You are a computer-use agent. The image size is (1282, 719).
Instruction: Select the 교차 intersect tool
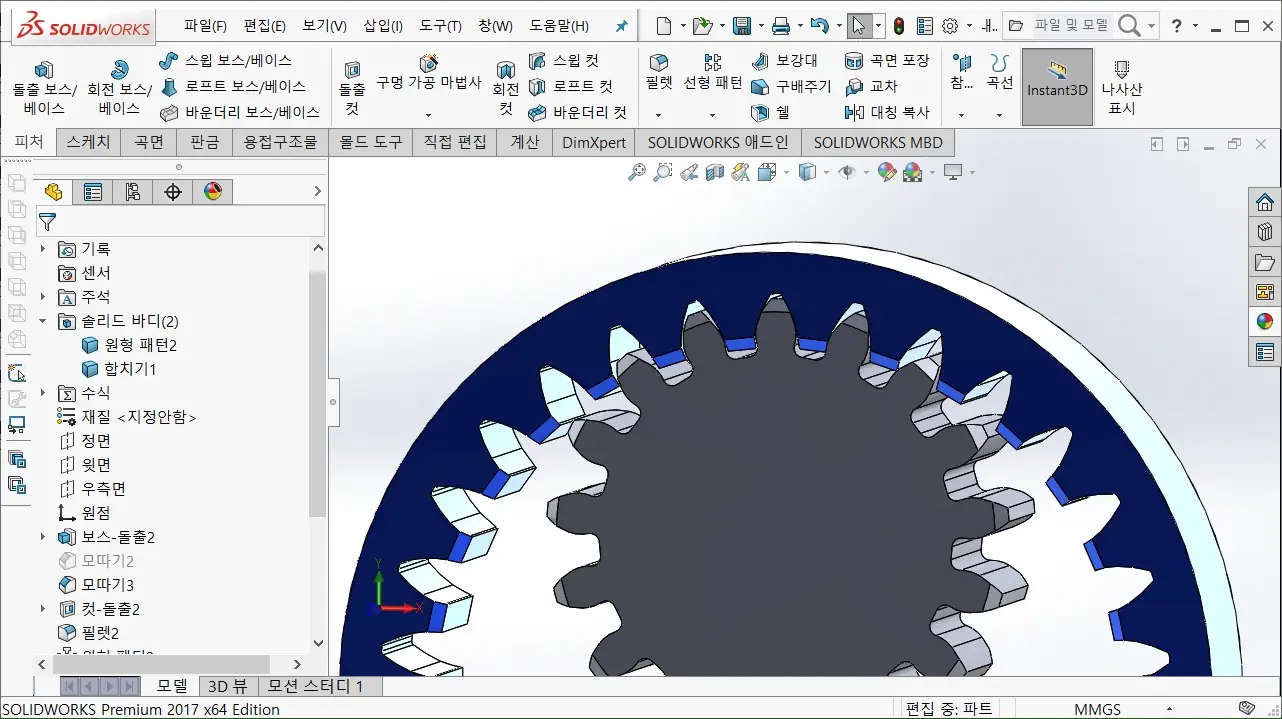pyautogui.click(x=871, y=86)
